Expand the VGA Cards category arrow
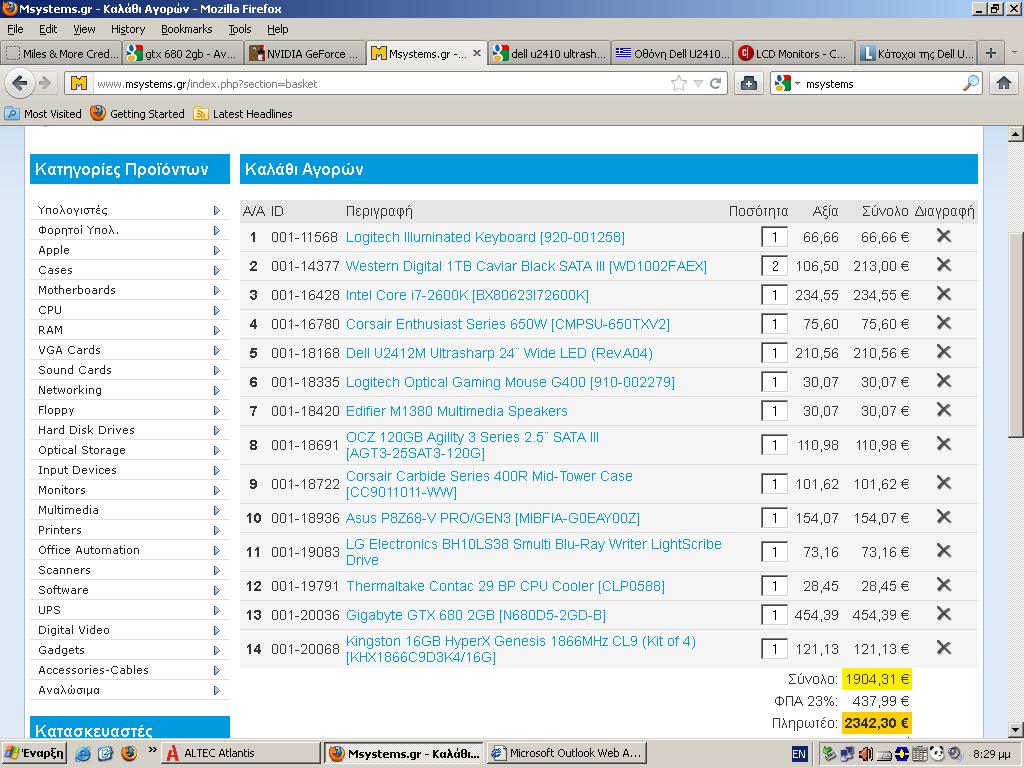Viewport: 1024px width, 768px height. 217,351
